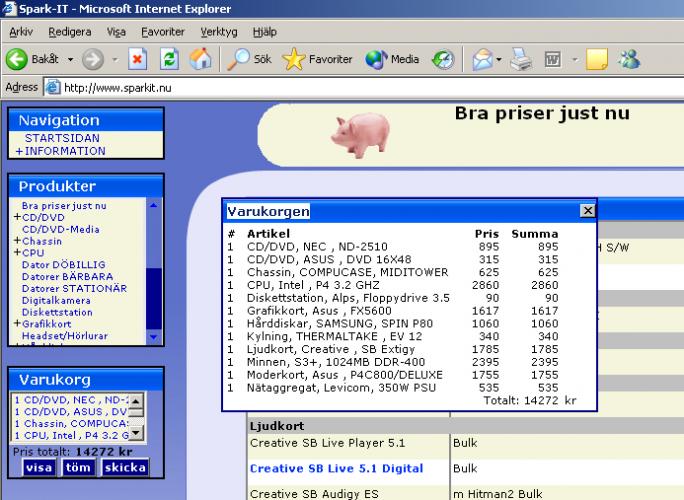Click the Stop loading icon
The width and height of the screenshot is (684, 500).
click(139, 59)
